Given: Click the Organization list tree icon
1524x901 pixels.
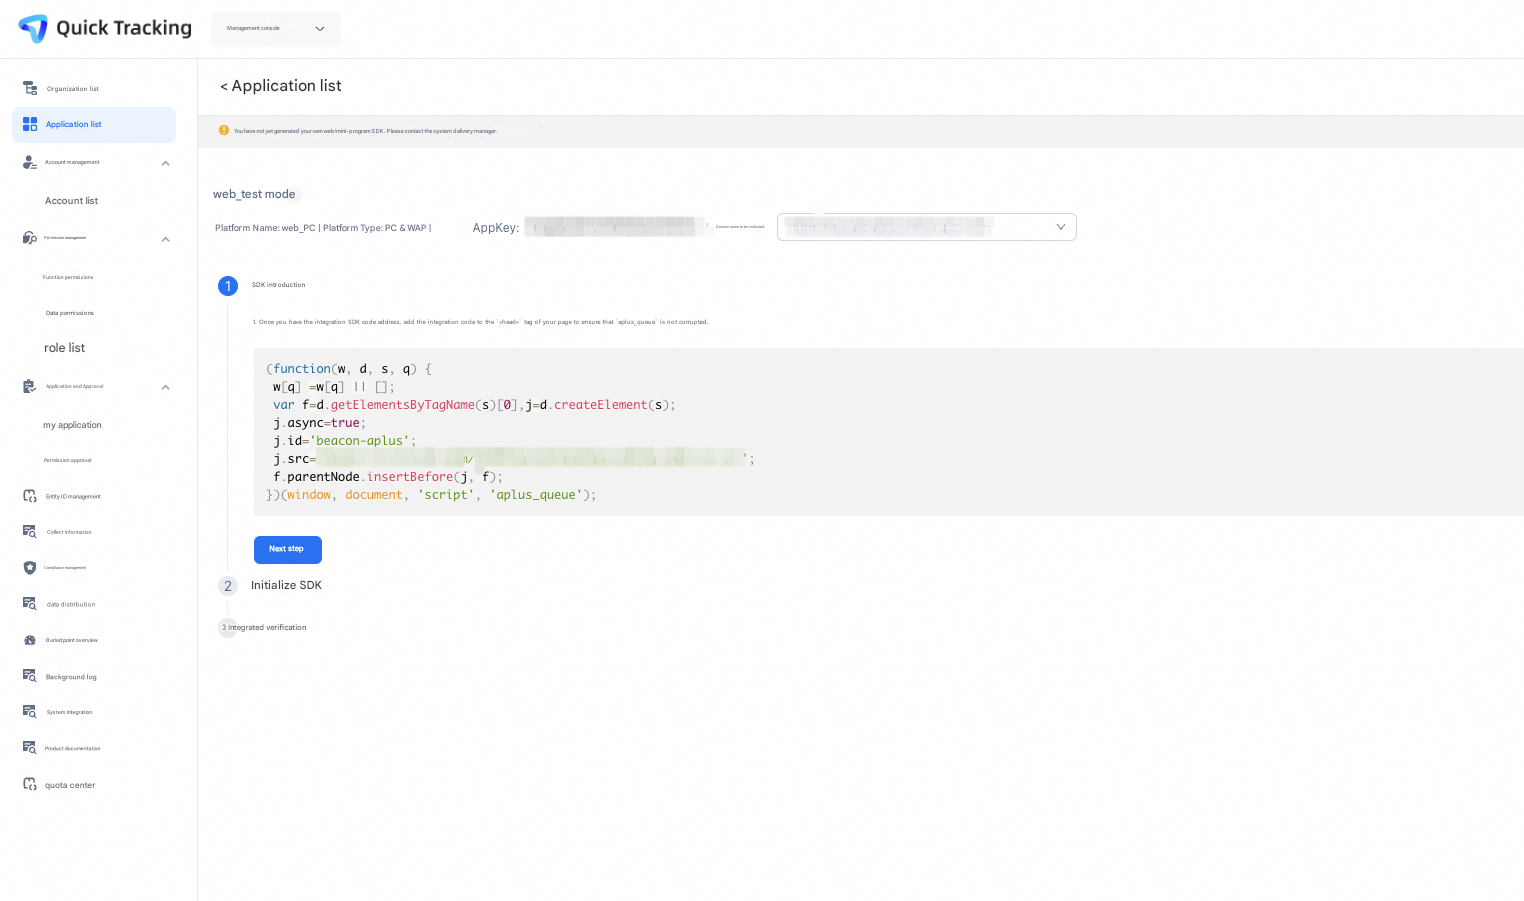Looking at the screenshot, I should [x=30, y=88].
